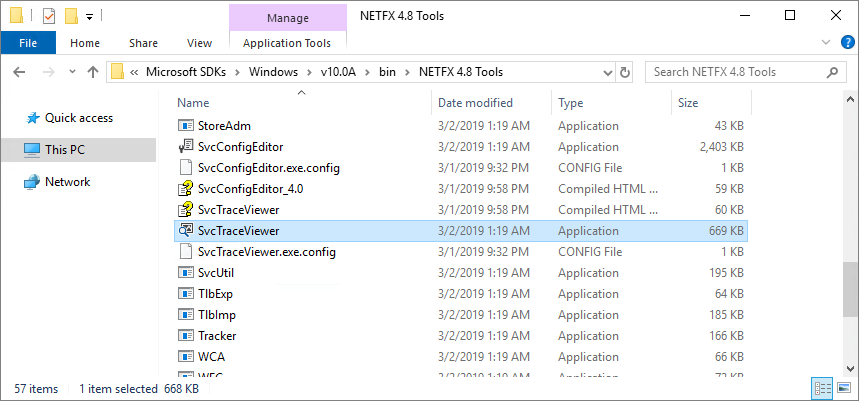Screen dimensions: 859x401
Task: Click the TlbImp application icon
Action: click(x=186, y=314)
